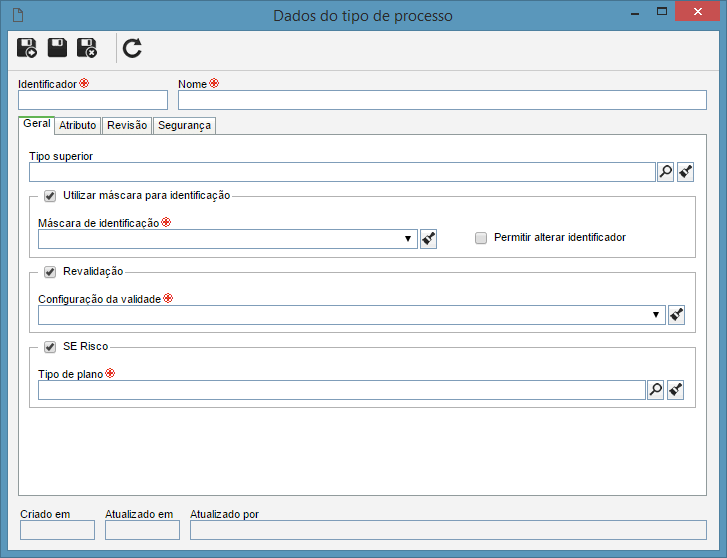This screenshot has width=727, height=558.
Task: Click the Tipo superior text field
Action: (342, 172)
